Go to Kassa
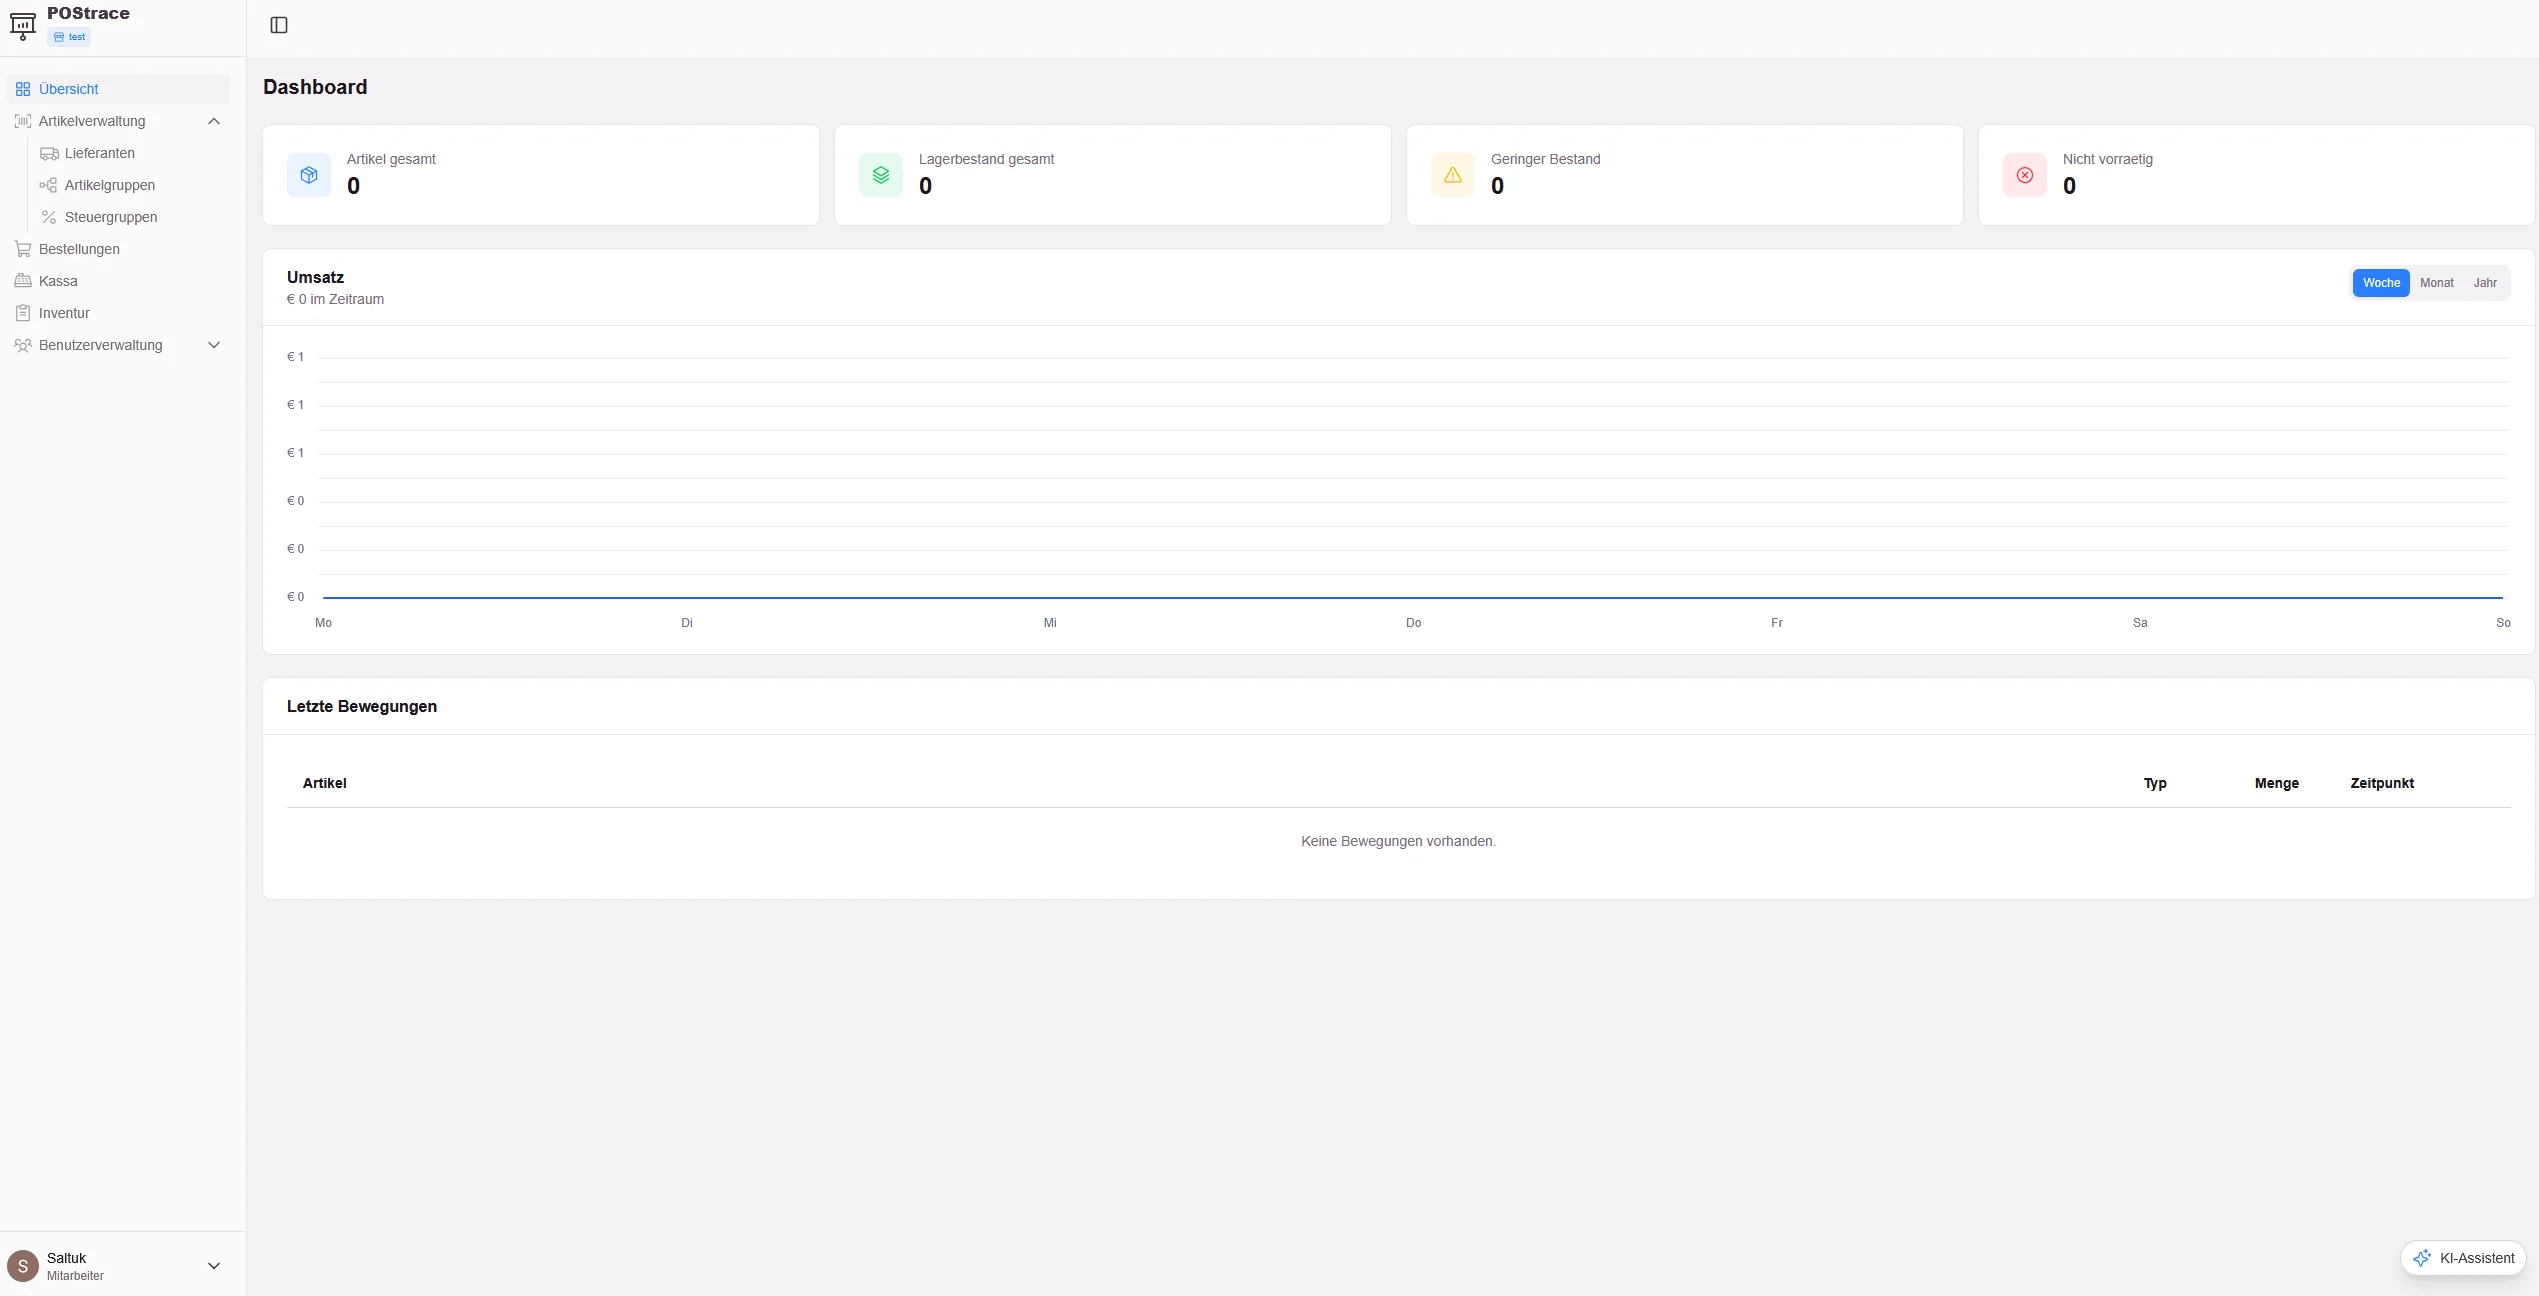The height and width of the screenshot is (1296, 2539). [x=119, y=281]
